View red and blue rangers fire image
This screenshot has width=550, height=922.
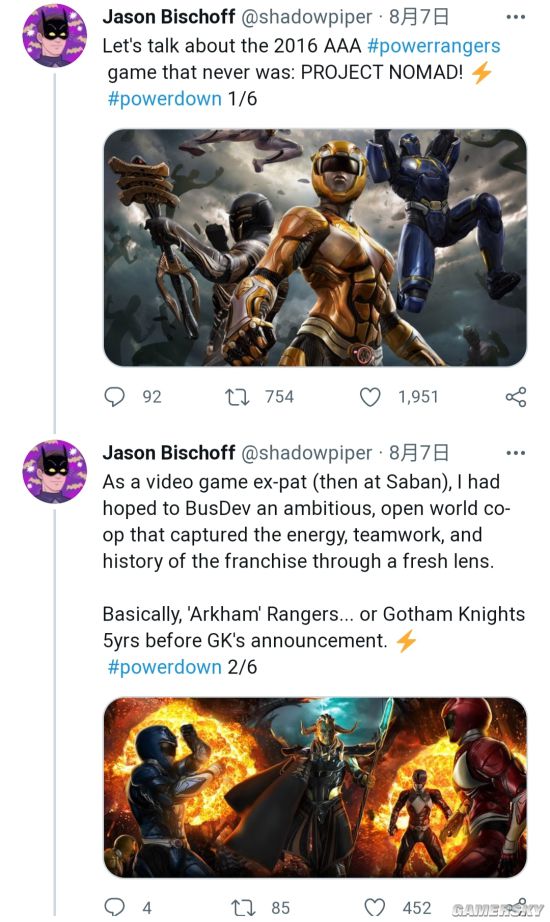click(315, 787)
